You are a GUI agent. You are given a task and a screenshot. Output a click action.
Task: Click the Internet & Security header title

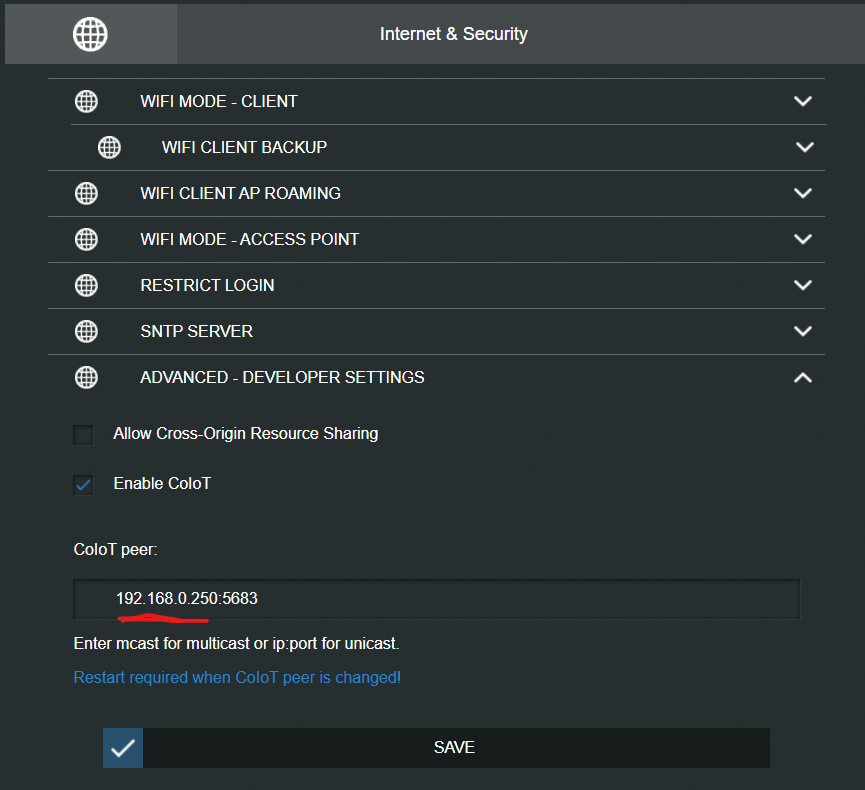(453, 34)
